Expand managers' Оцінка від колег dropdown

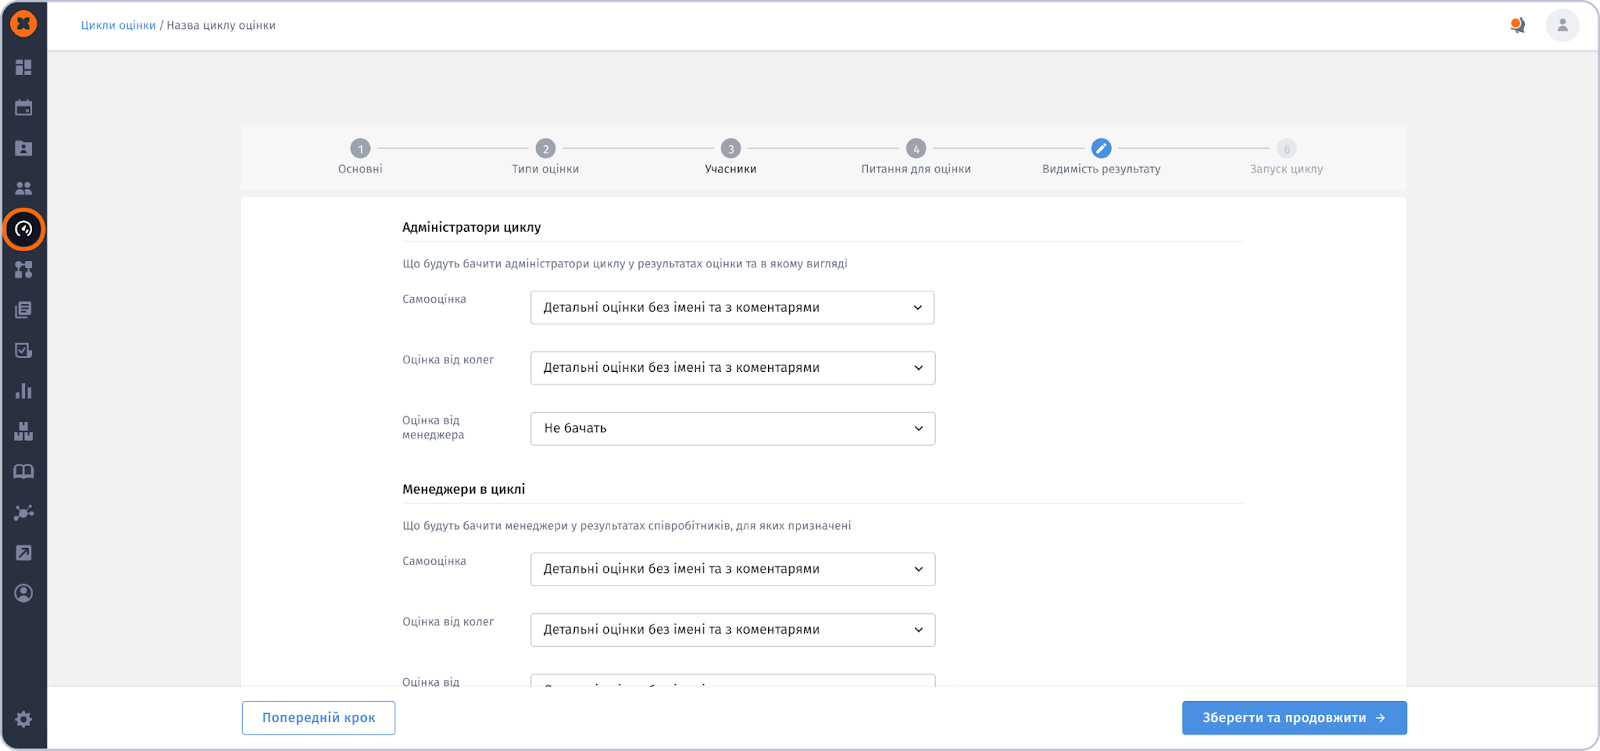click(732, 630)
